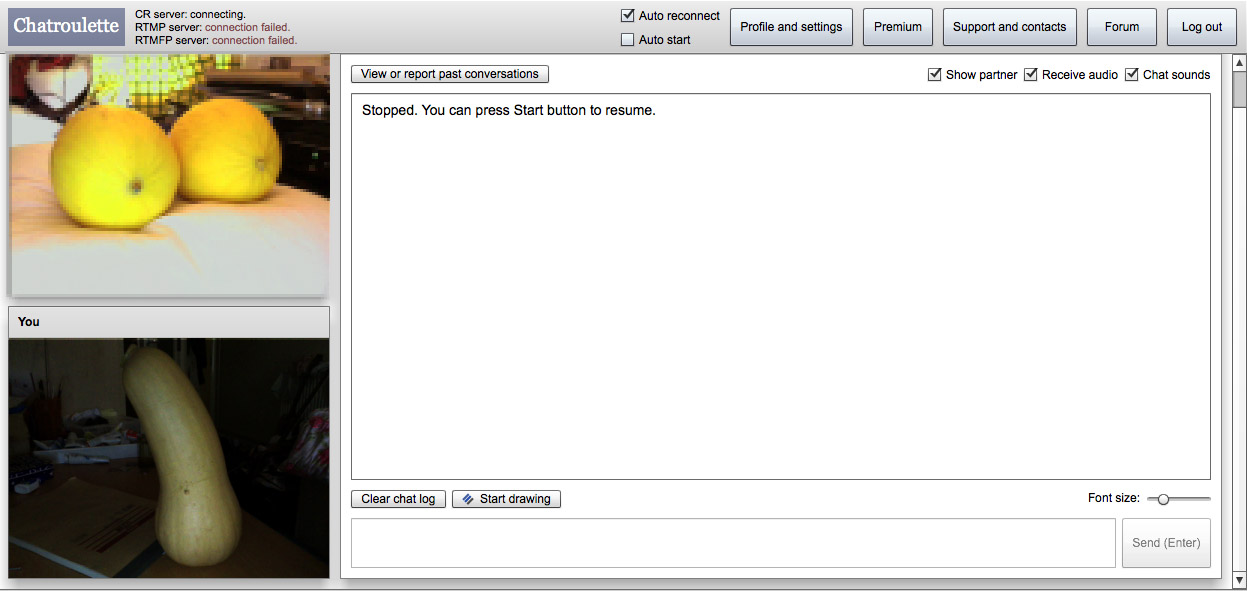Click the RTMFP server connection failed status
Screen dimensions: 1247x591
point(216,41)
